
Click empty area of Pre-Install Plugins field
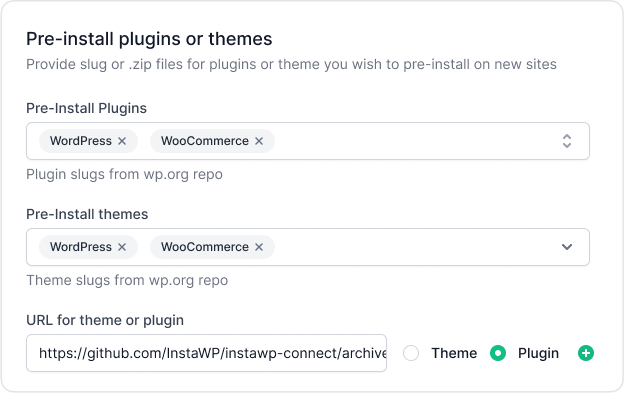pyautogui.click(x=414, y=141)
